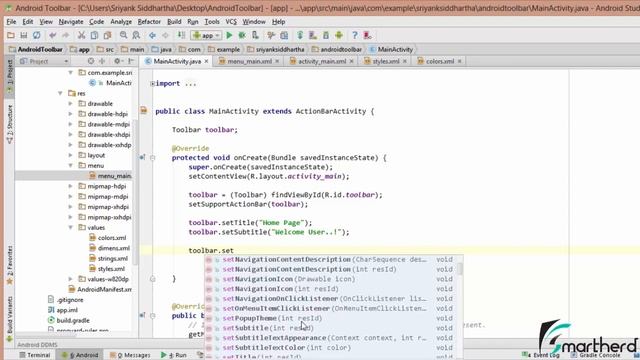Screen dimensions: 640x360
Task: Open the SDK Manager icon
Action: (x=326, y=36)
